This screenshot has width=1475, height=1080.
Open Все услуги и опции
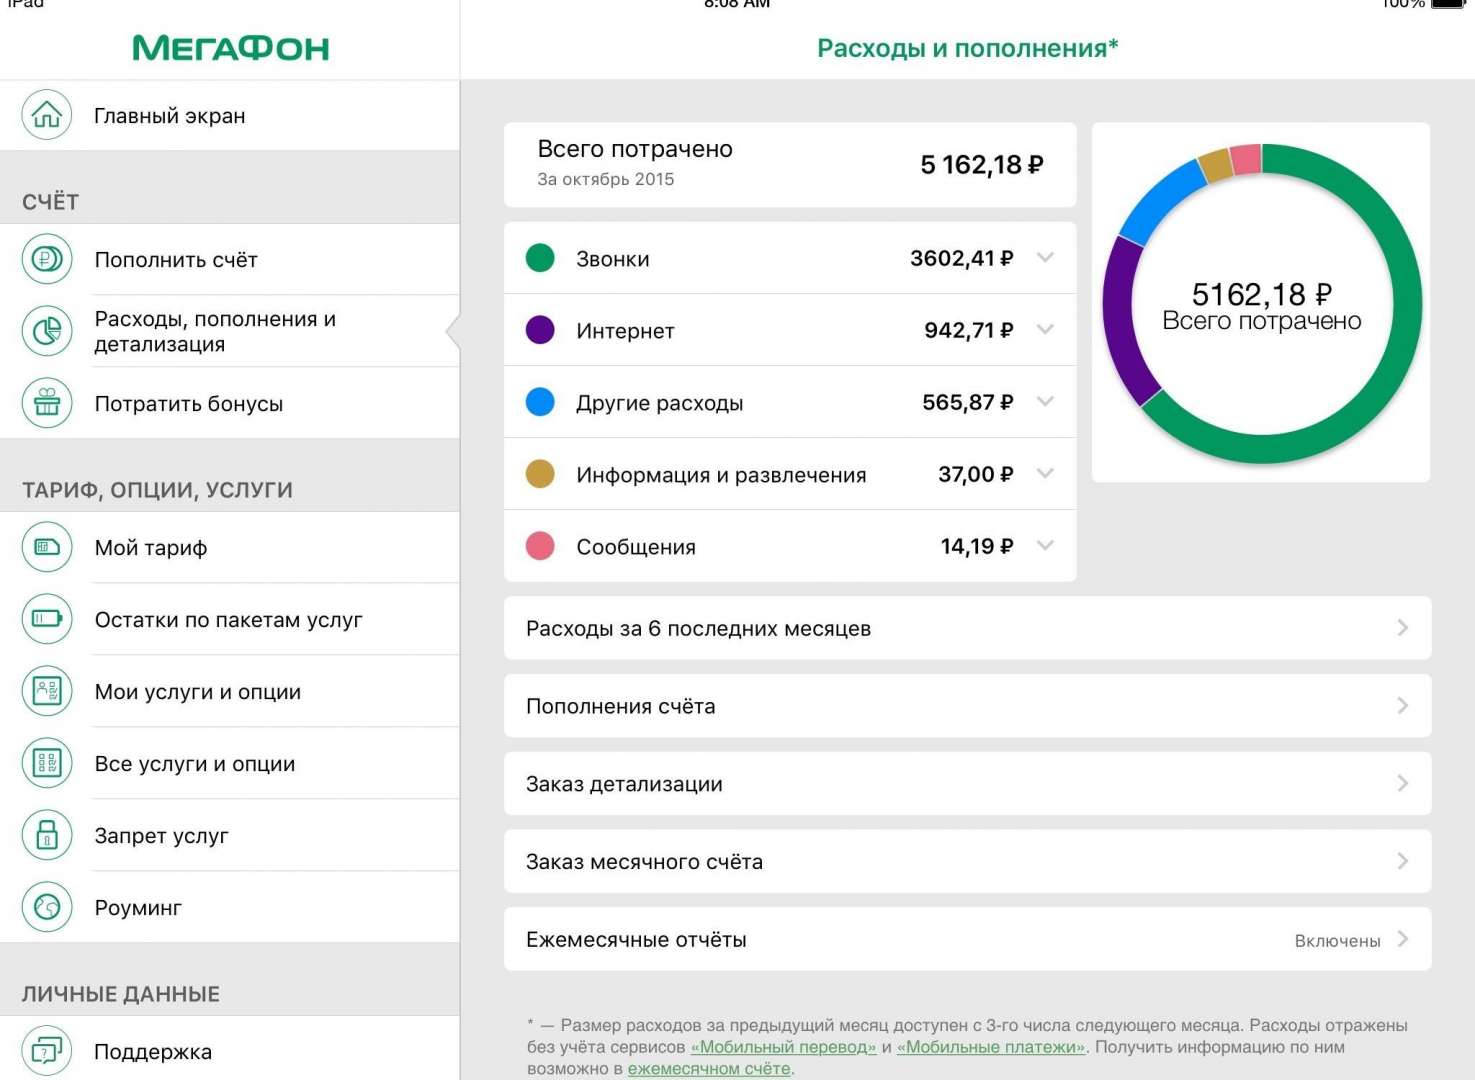(x=230, y=763)
